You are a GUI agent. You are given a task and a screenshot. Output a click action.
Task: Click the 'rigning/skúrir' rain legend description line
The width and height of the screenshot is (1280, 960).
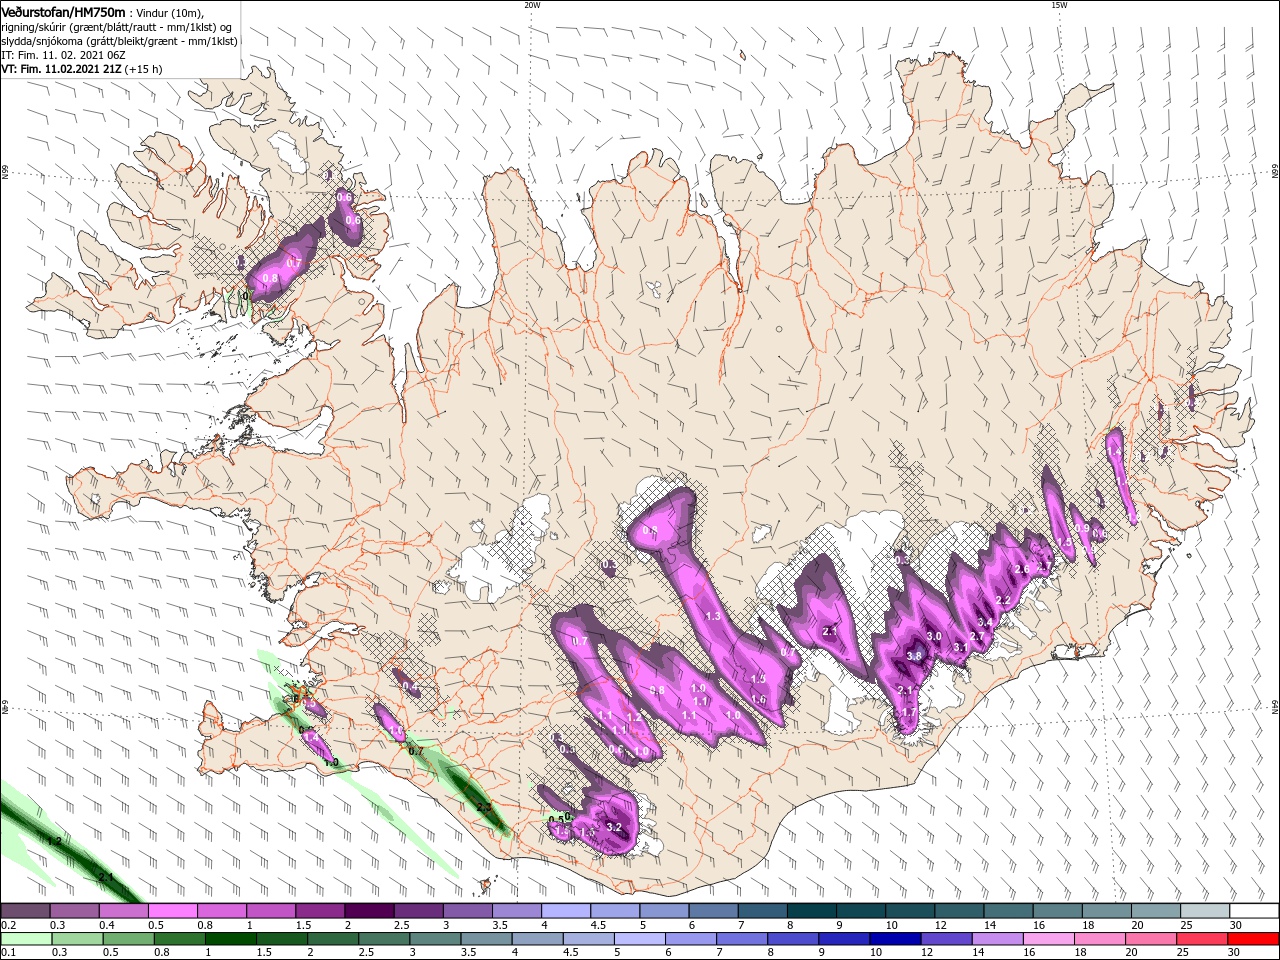tap(115, 26)
